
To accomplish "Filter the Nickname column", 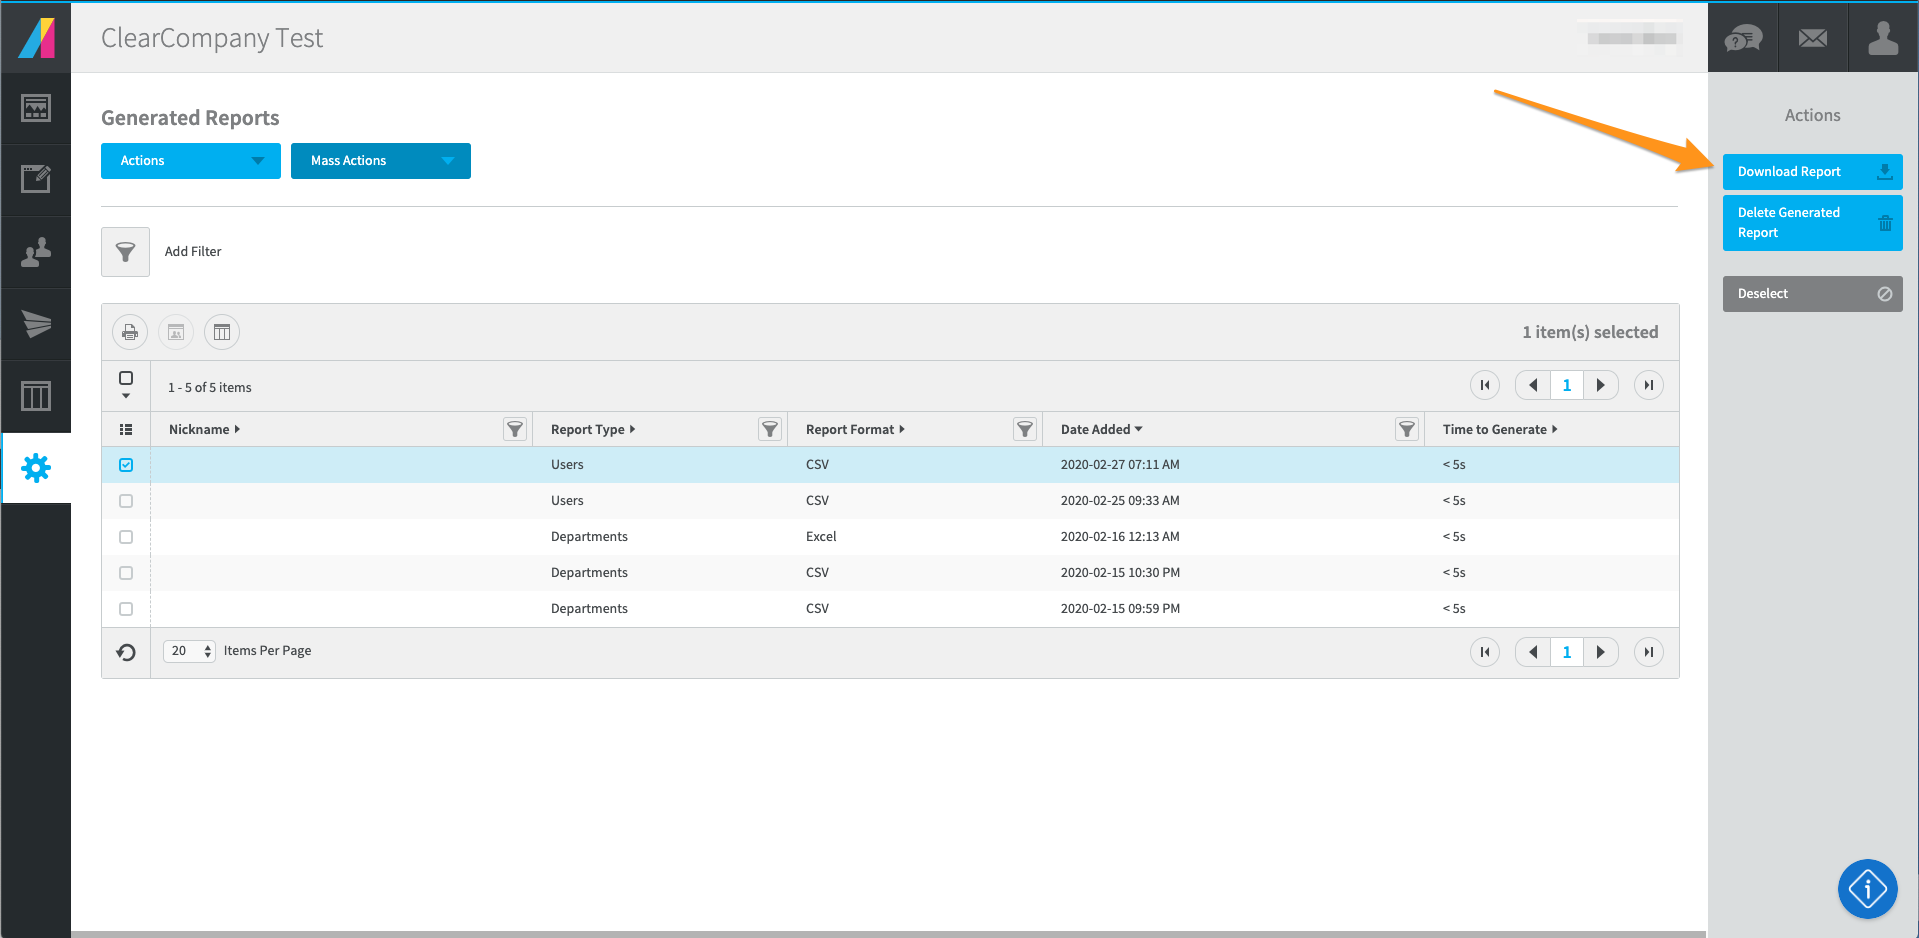I will [x=515, y=429].
